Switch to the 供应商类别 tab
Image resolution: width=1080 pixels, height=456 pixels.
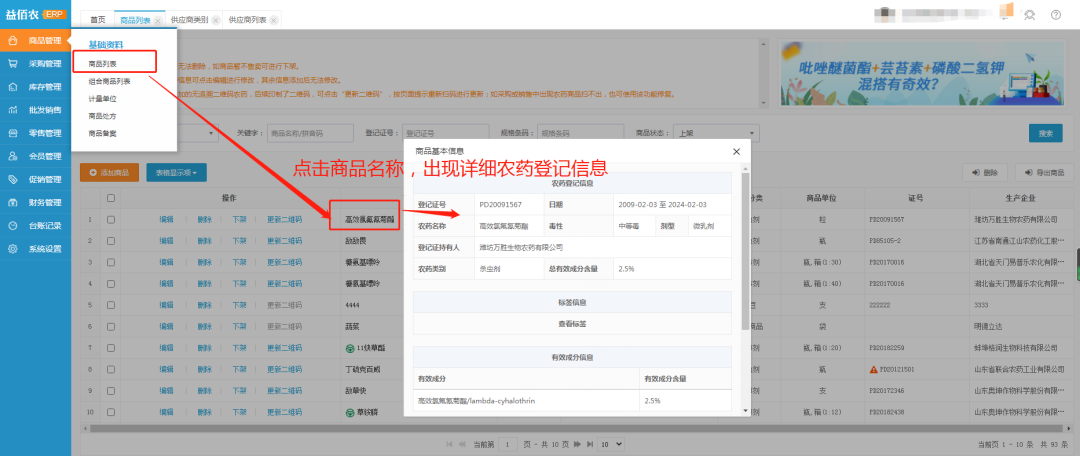pos(189,21)
